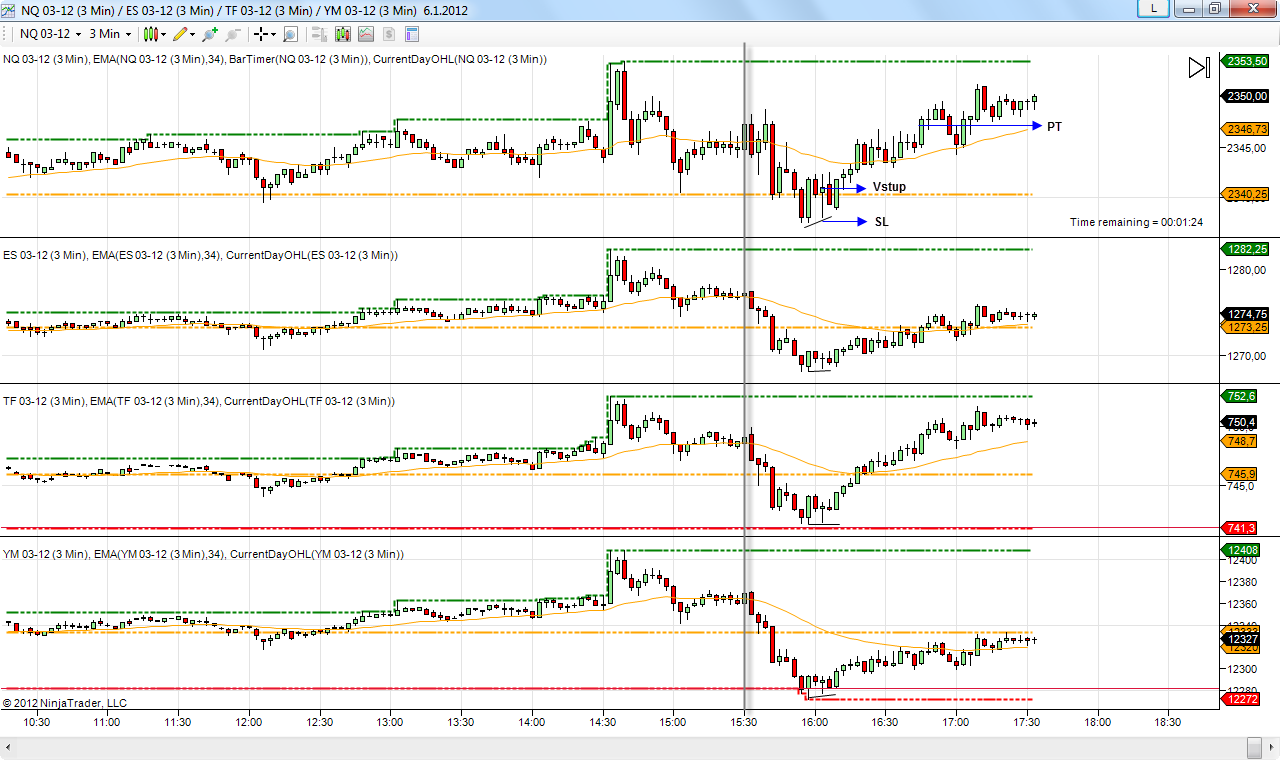Open the Data Series candlestick icon
Viewport: 1280px width, 760px height.
click(x=343, y=34)
